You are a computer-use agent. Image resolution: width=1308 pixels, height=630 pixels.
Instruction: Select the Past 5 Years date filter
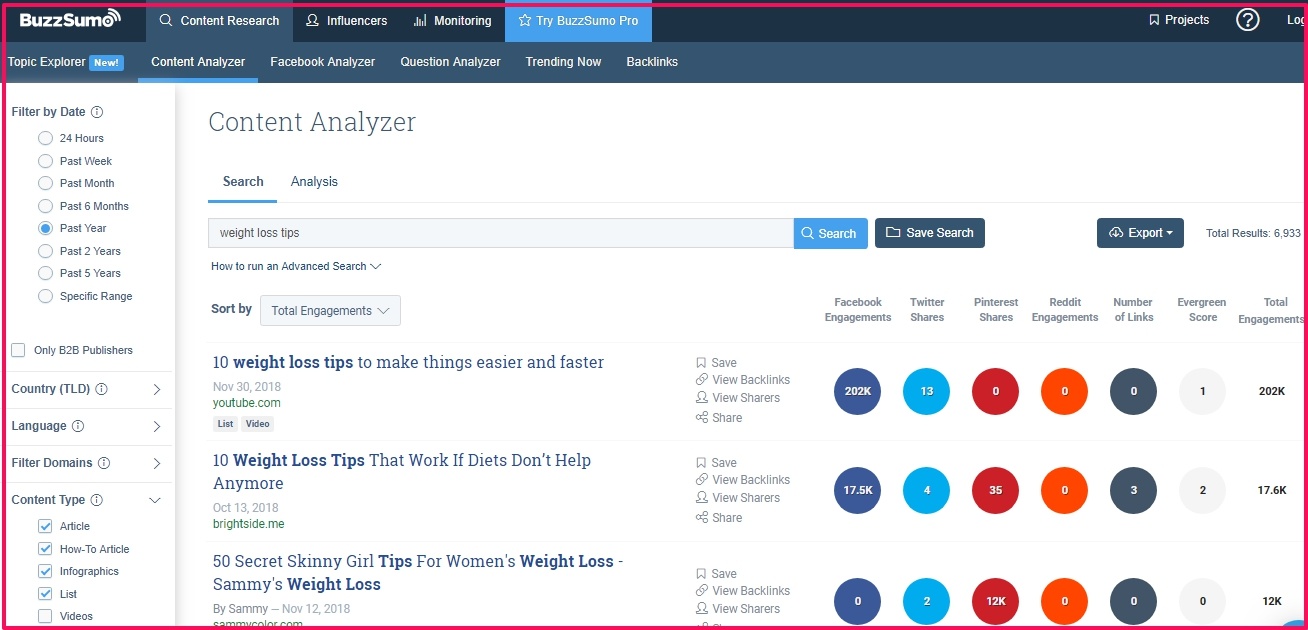pyautogui.click(x=45, y=273)
